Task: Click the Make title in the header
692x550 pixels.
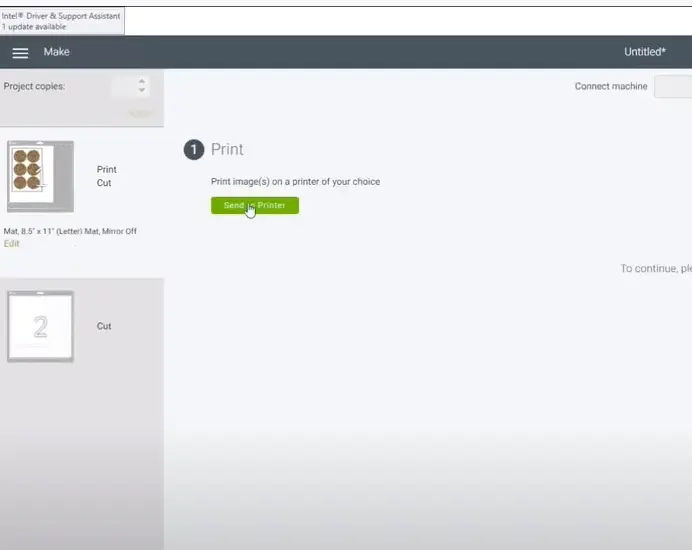Action: coord(57,52)
